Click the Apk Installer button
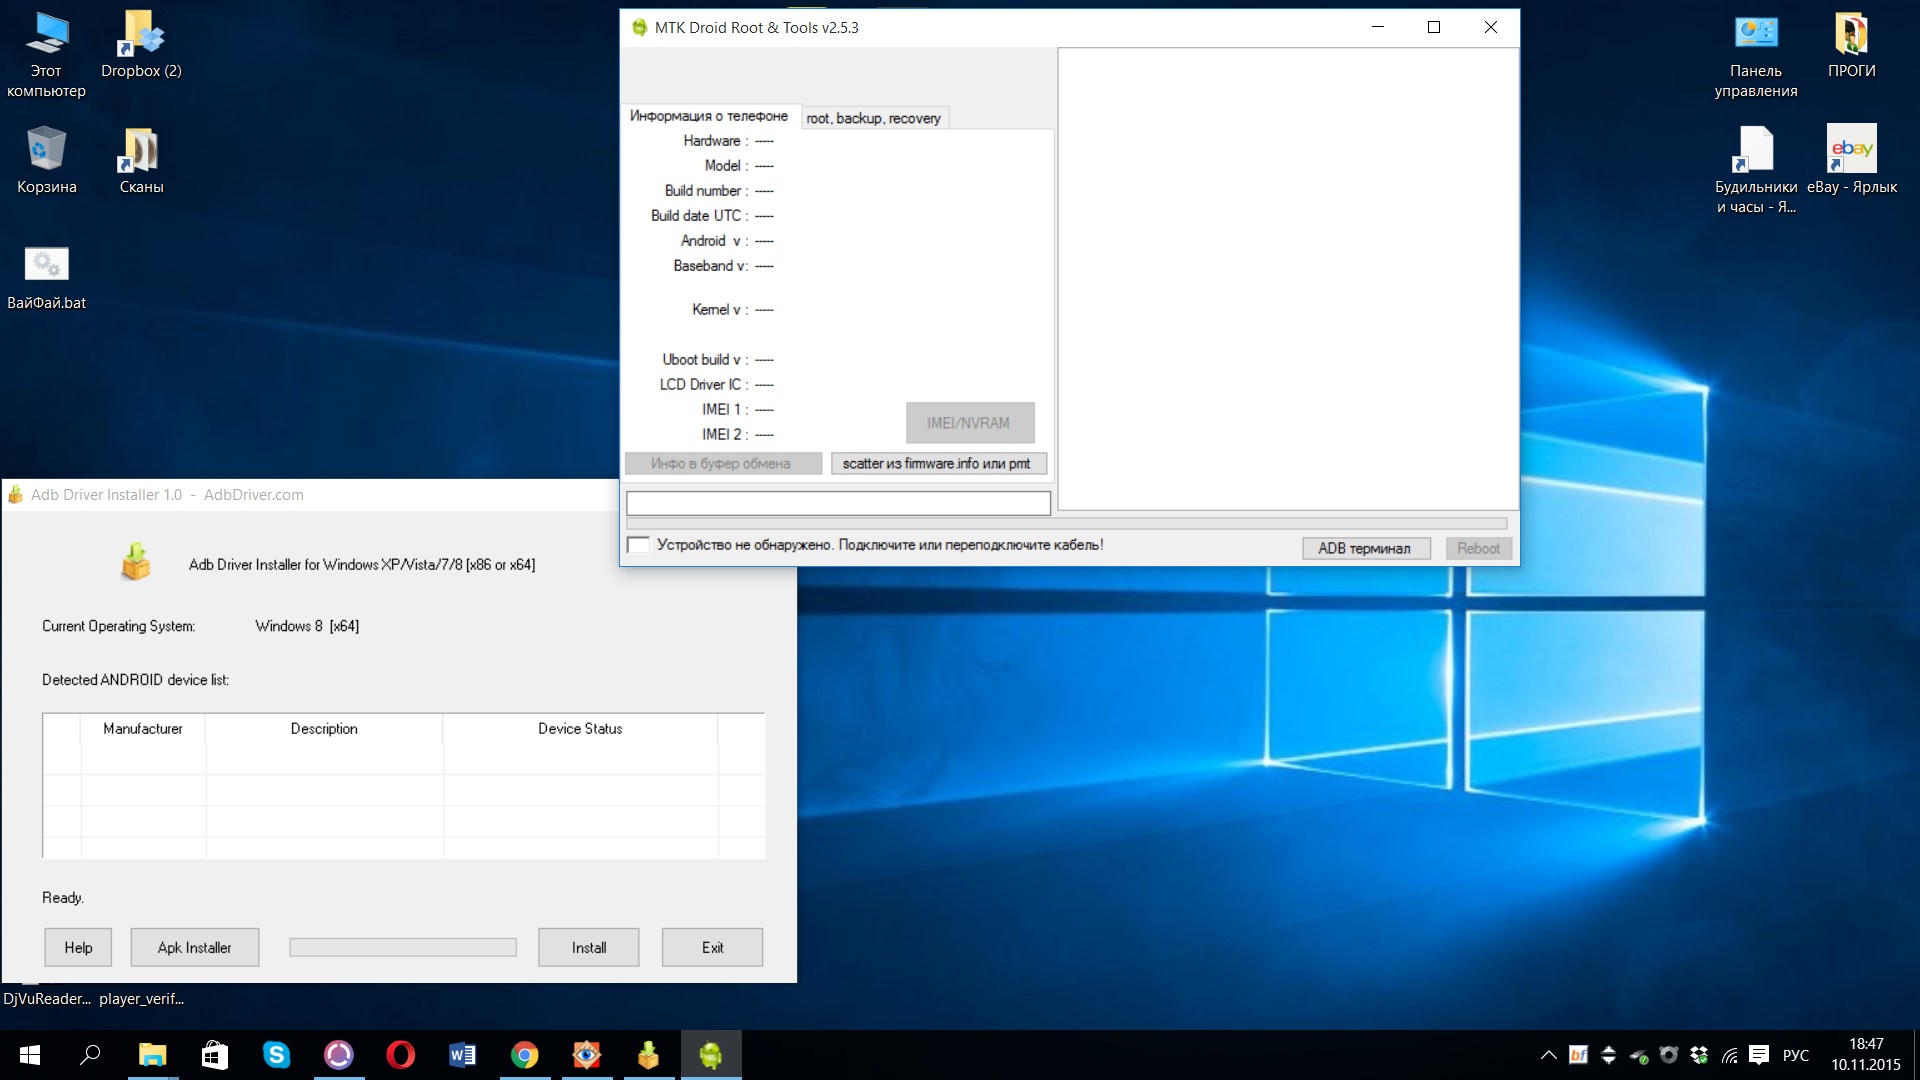1920x1080 pixels. (x=194, y=947)
